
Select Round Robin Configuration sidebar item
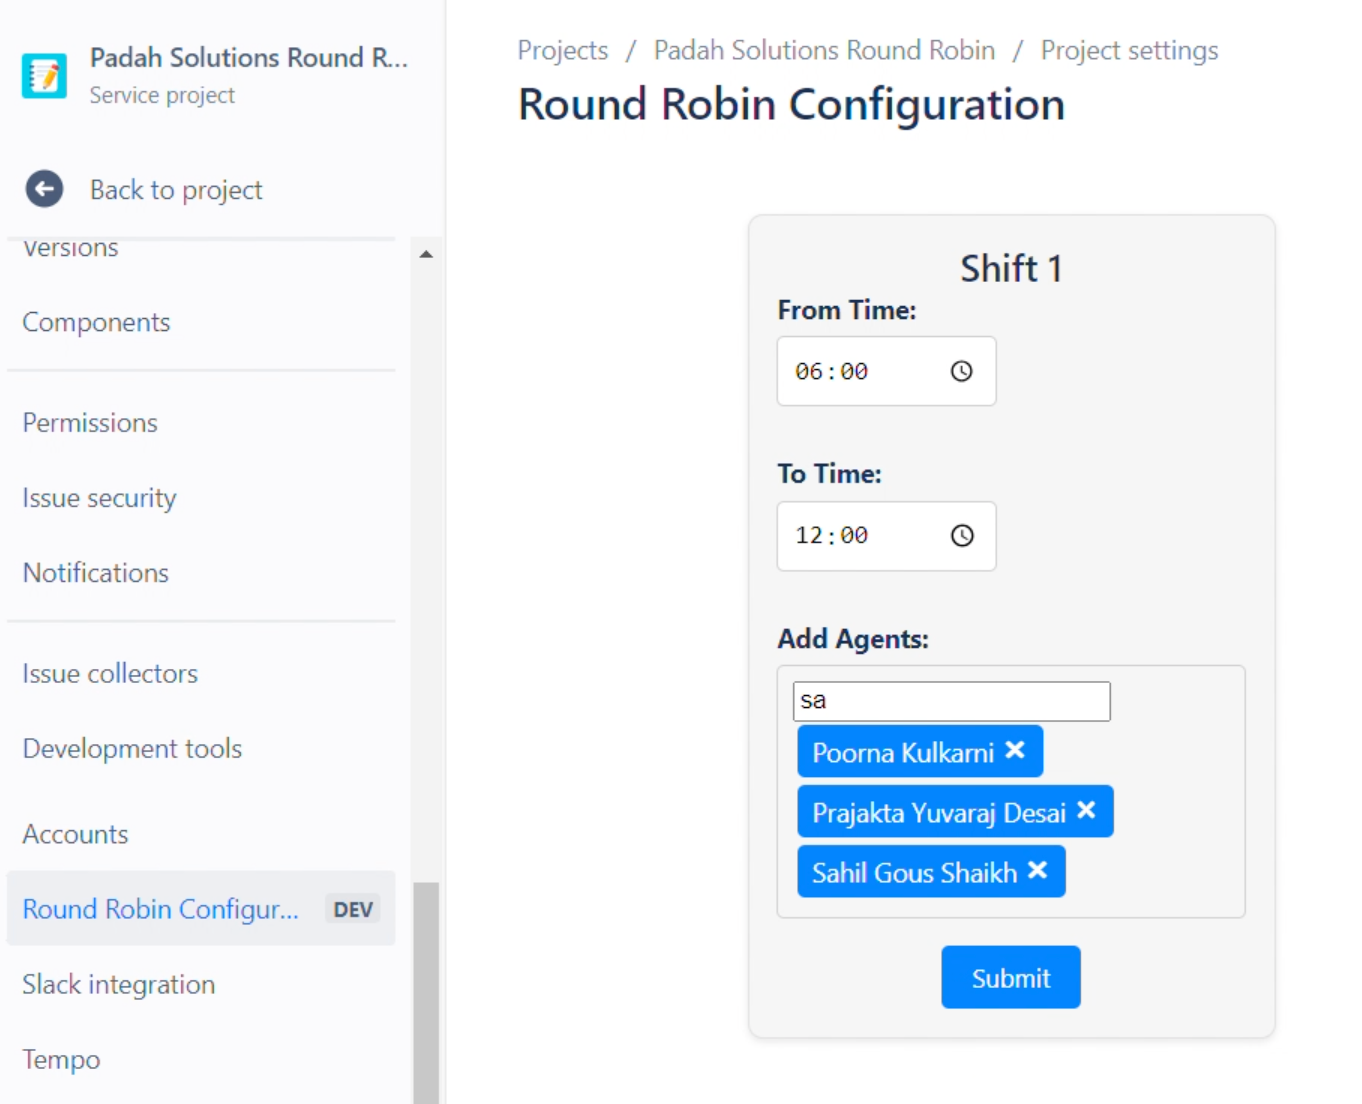click(201, 908)
